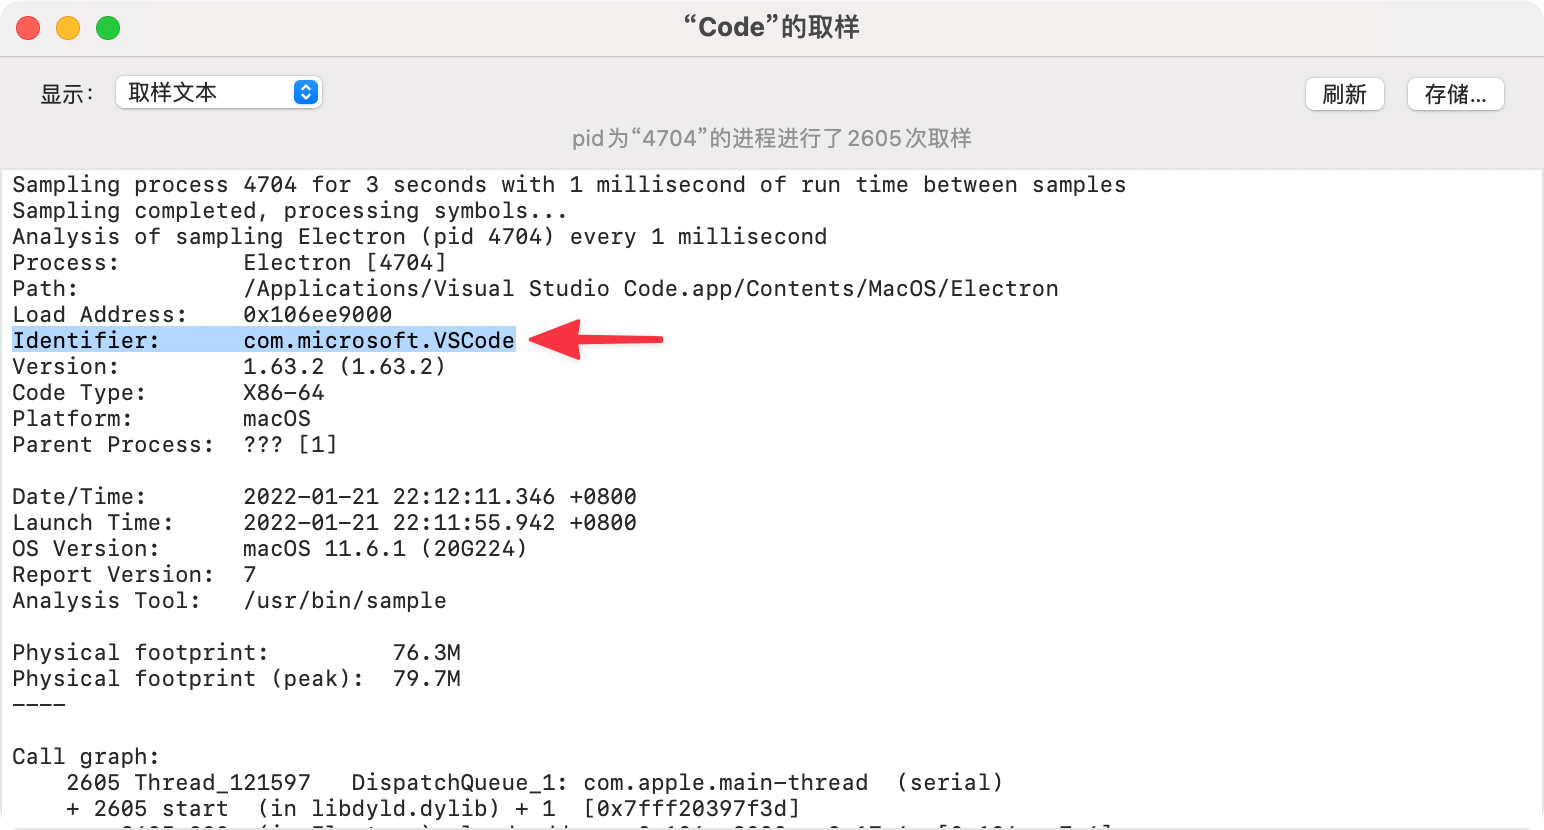This screenshot has height=830, width=1544.
Task: Minimize the sampling window with yellow button
Action: pos(68,28)
